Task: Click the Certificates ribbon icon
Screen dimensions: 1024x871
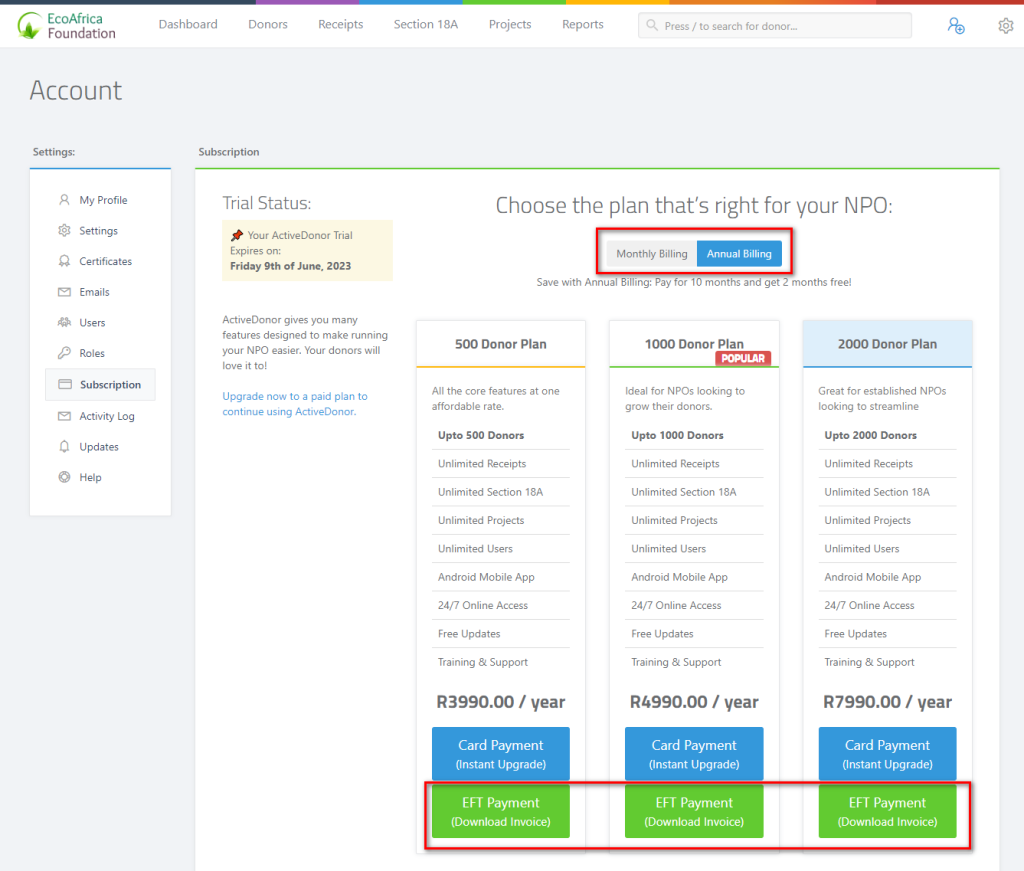Action: tap(64, 261)
